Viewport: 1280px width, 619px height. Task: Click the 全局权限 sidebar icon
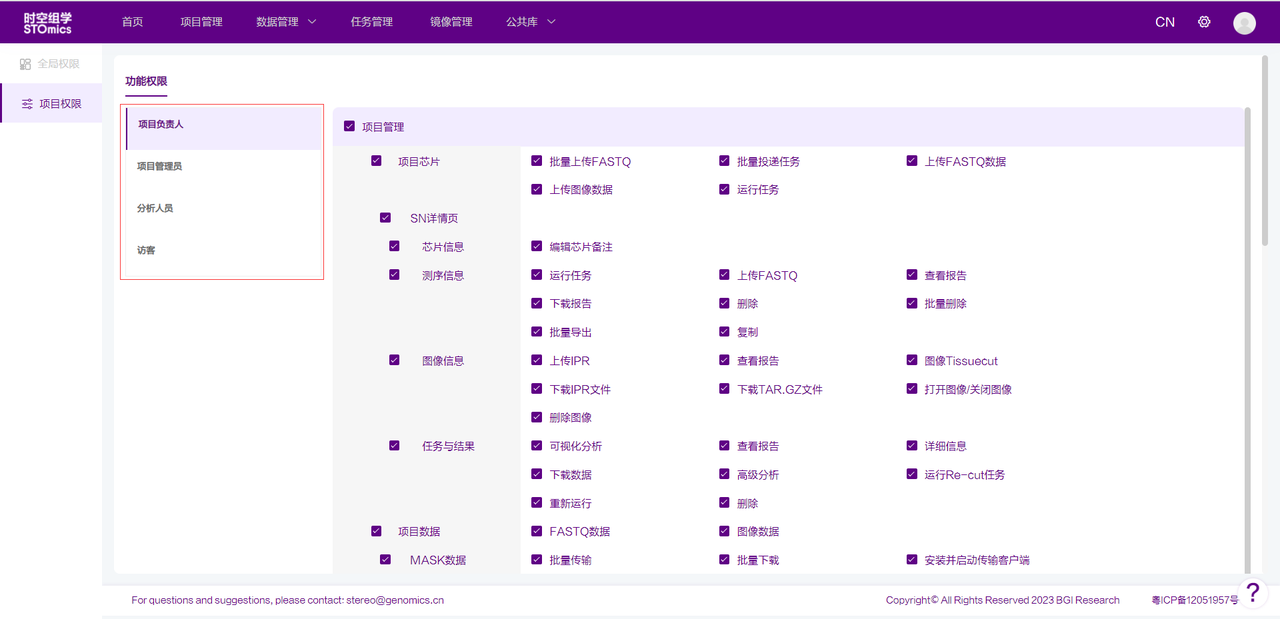click(26, 64)
